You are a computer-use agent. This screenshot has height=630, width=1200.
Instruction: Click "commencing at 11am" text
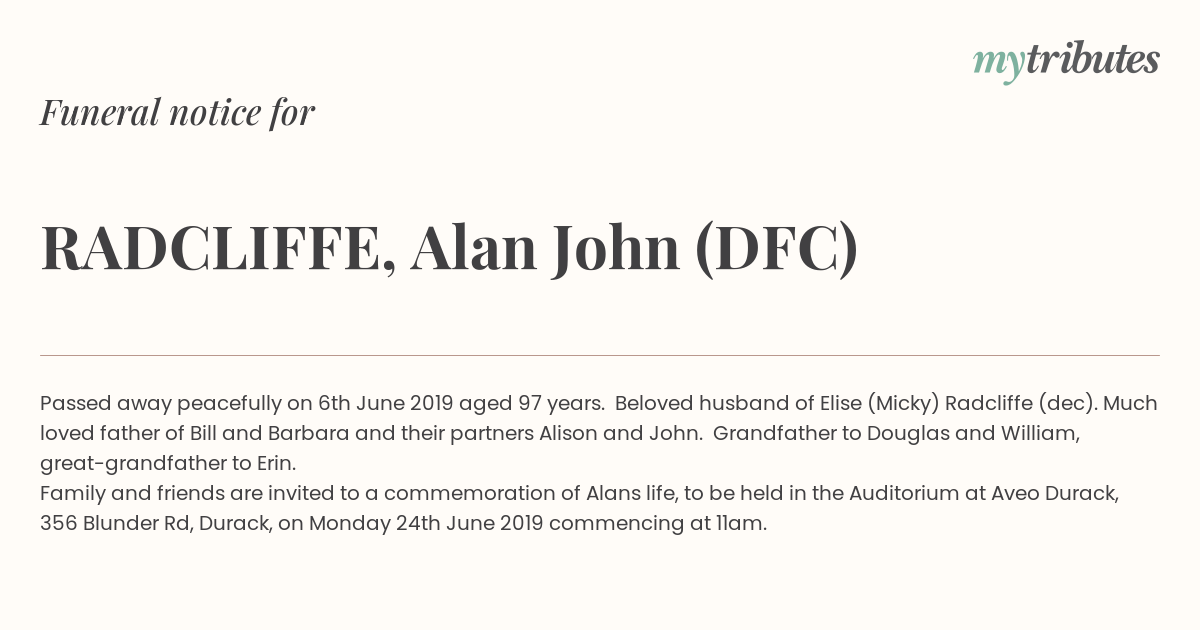658,524
